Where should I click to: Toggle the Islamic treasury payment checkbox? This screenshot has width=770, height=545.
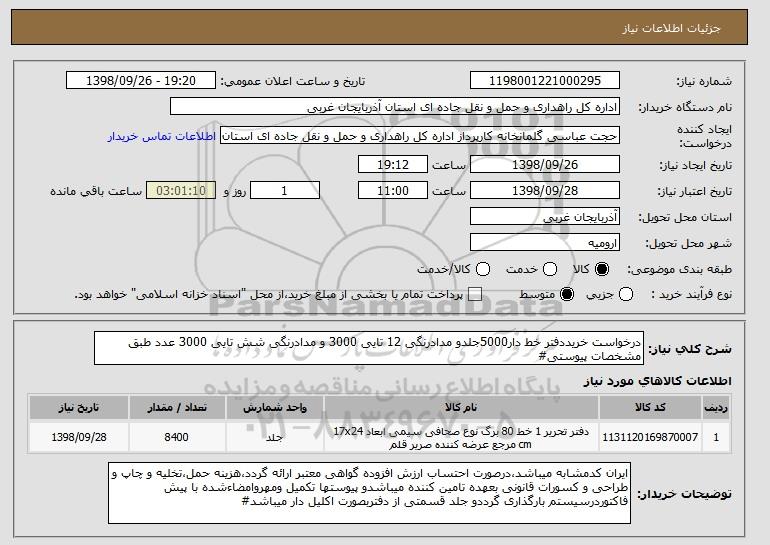click(x=474, y=295)
